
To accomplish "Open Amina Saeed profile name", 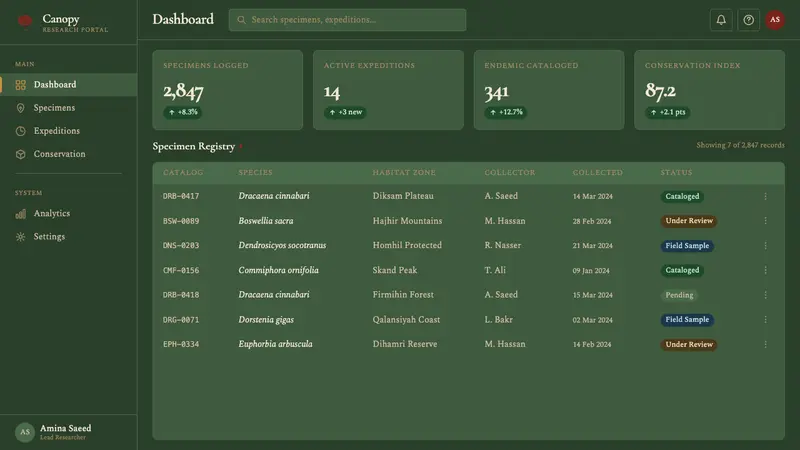I will [65, 428].
